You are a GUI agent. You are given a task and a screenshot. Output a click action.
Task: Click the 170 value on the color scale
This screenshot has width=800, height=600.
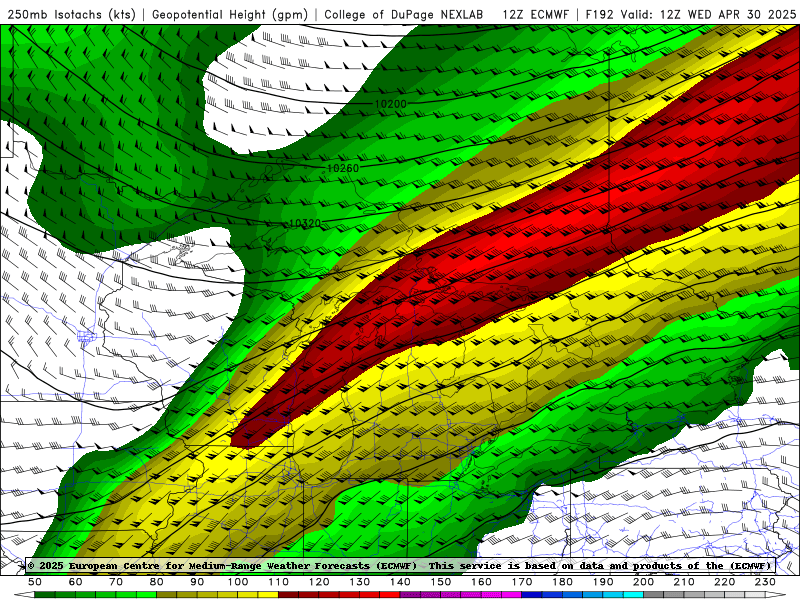[x=522, y=582]
